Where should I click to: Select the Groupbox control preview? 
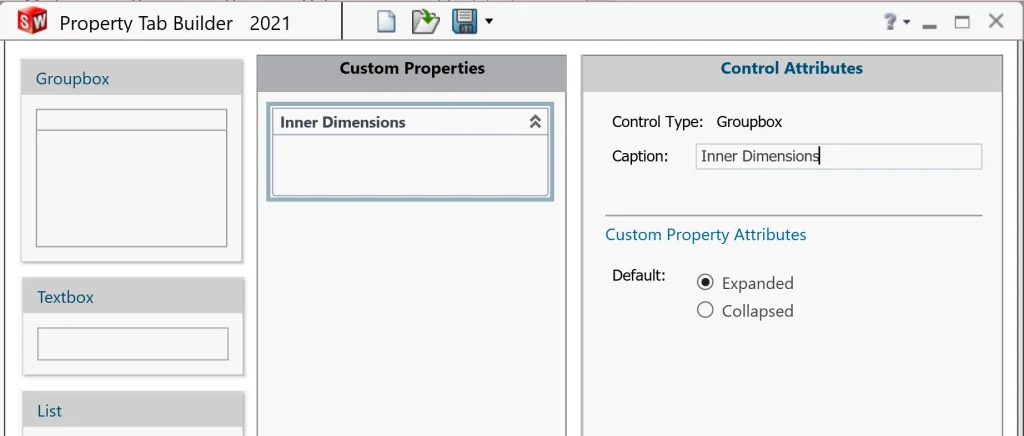131,177
